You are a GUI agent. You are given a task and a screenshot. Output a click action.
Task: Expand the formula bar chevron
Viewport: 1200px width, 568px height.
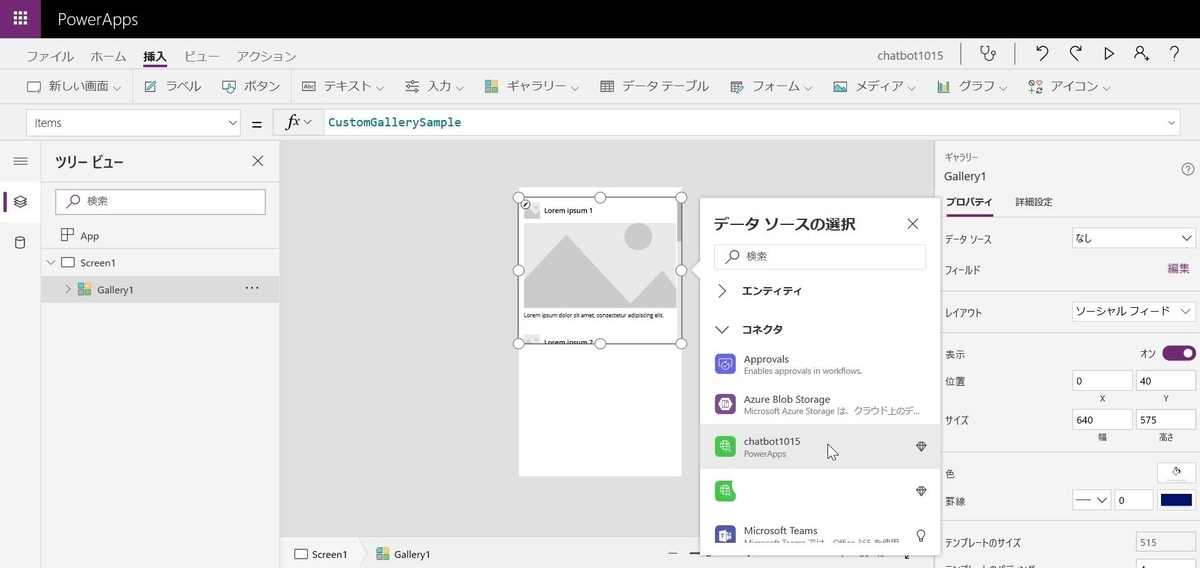pos(1172,123)
